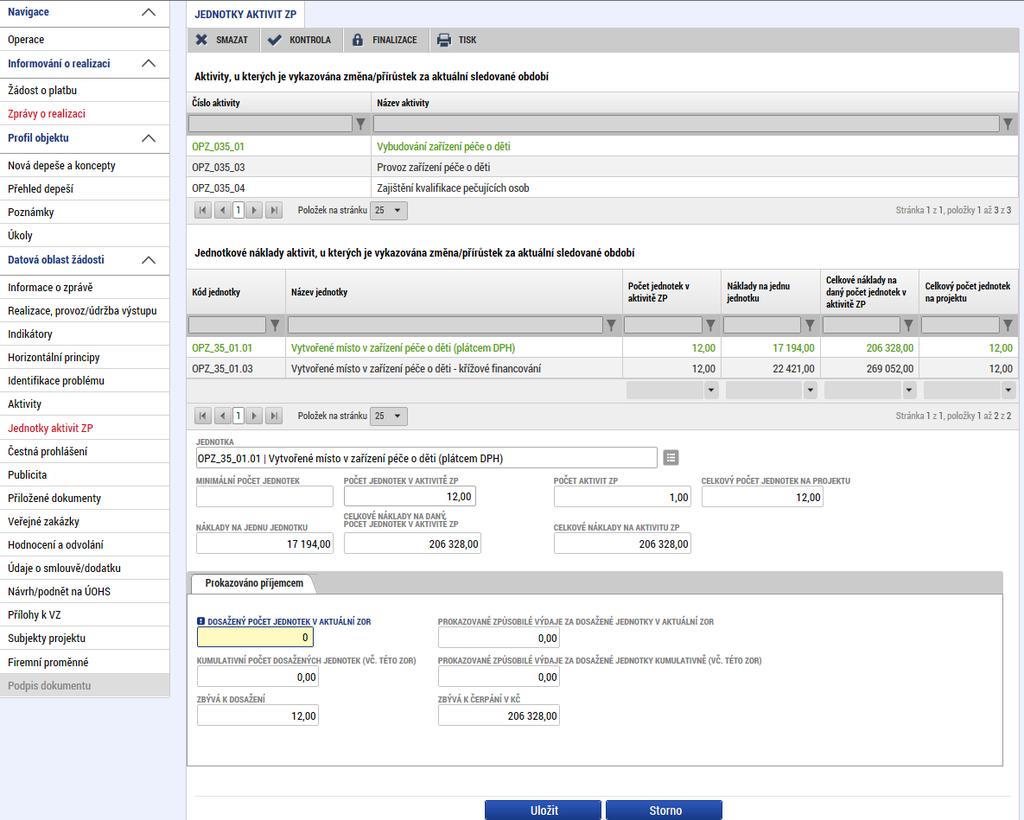1024x820 pixels.
Task: Select unit row OPZ_35_01.01
Action: tap(602, 348)
